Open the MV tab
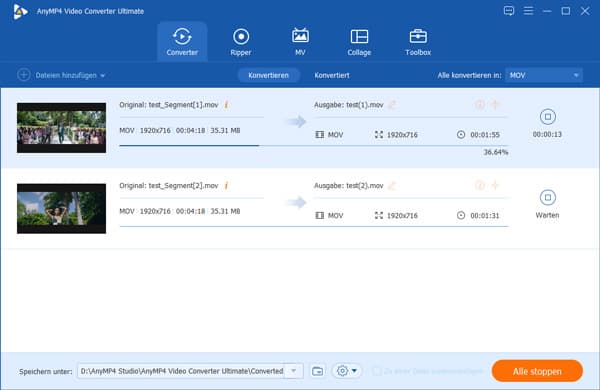The image size is (600, 390). pos(300,42)
